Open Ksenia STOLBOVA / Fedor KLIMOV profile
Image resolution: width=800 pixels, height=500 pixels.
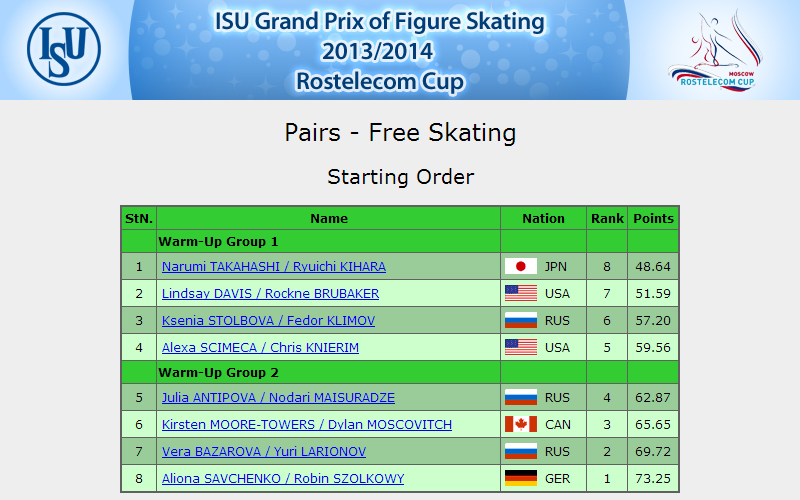tap(268, 321)
